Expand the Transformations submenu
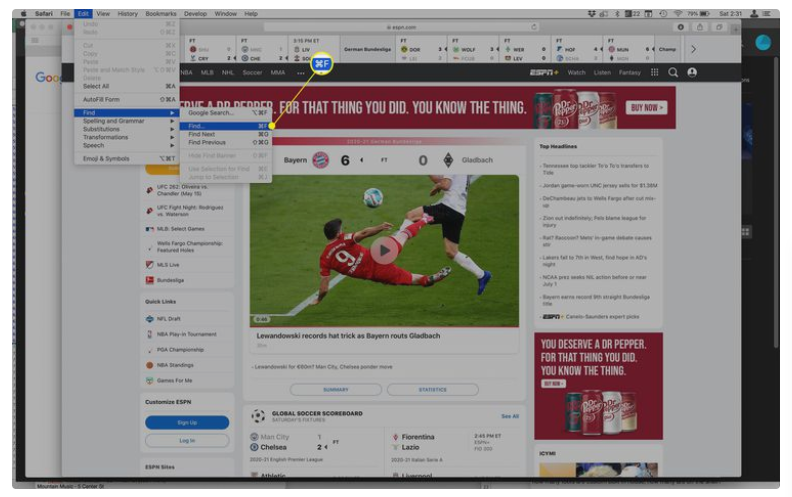792x497 pixels. [126, 137]
